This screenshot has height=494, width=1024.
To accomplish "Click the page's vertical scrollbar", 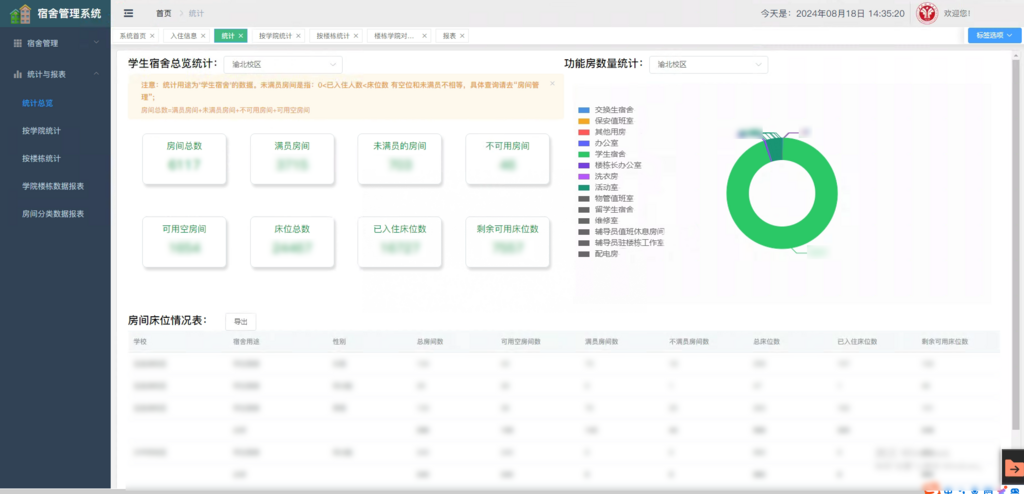I will (x=1016, y=242).
